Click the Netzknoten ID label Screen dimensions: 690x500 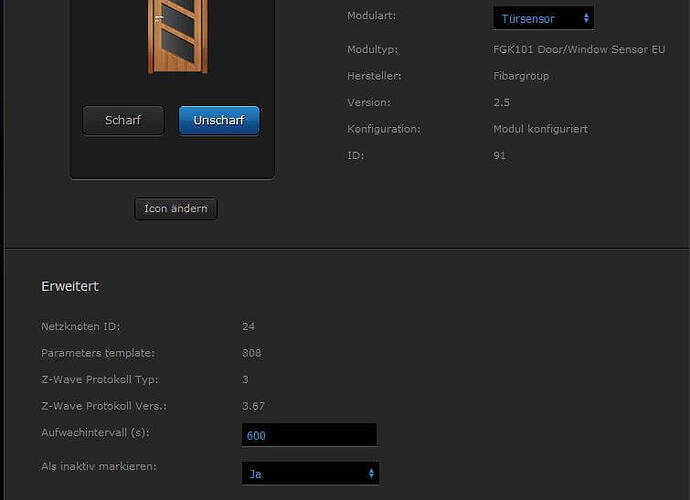pyautogui.click(x=81, y=326)
